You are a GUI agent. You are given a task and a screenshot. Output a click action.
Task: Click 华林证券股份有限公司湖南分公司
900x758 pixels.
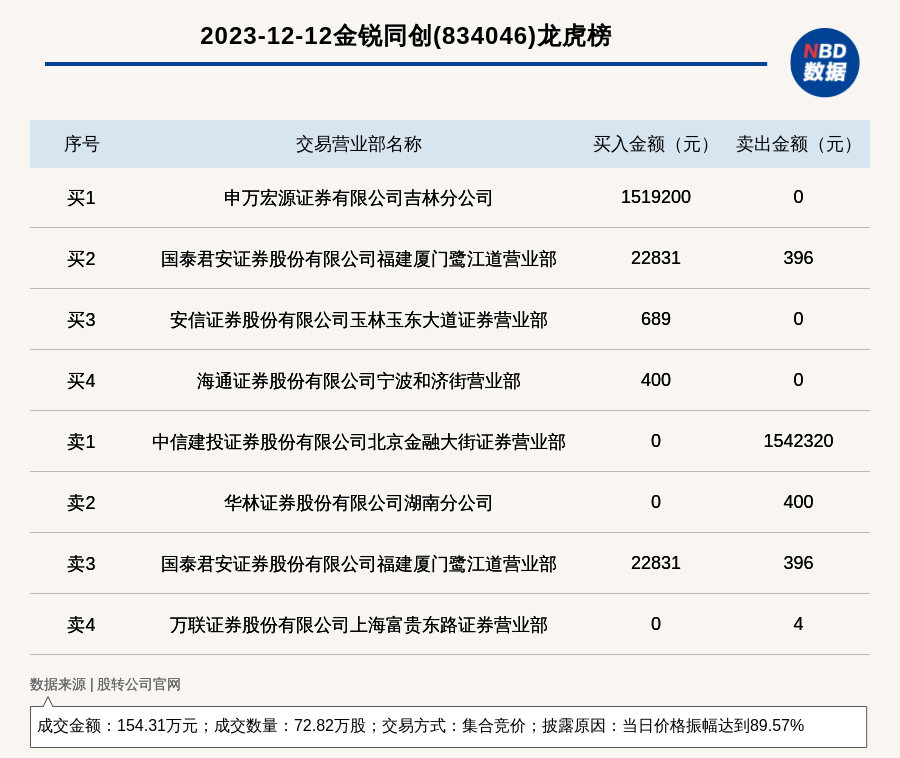click(x=359, y=503)
